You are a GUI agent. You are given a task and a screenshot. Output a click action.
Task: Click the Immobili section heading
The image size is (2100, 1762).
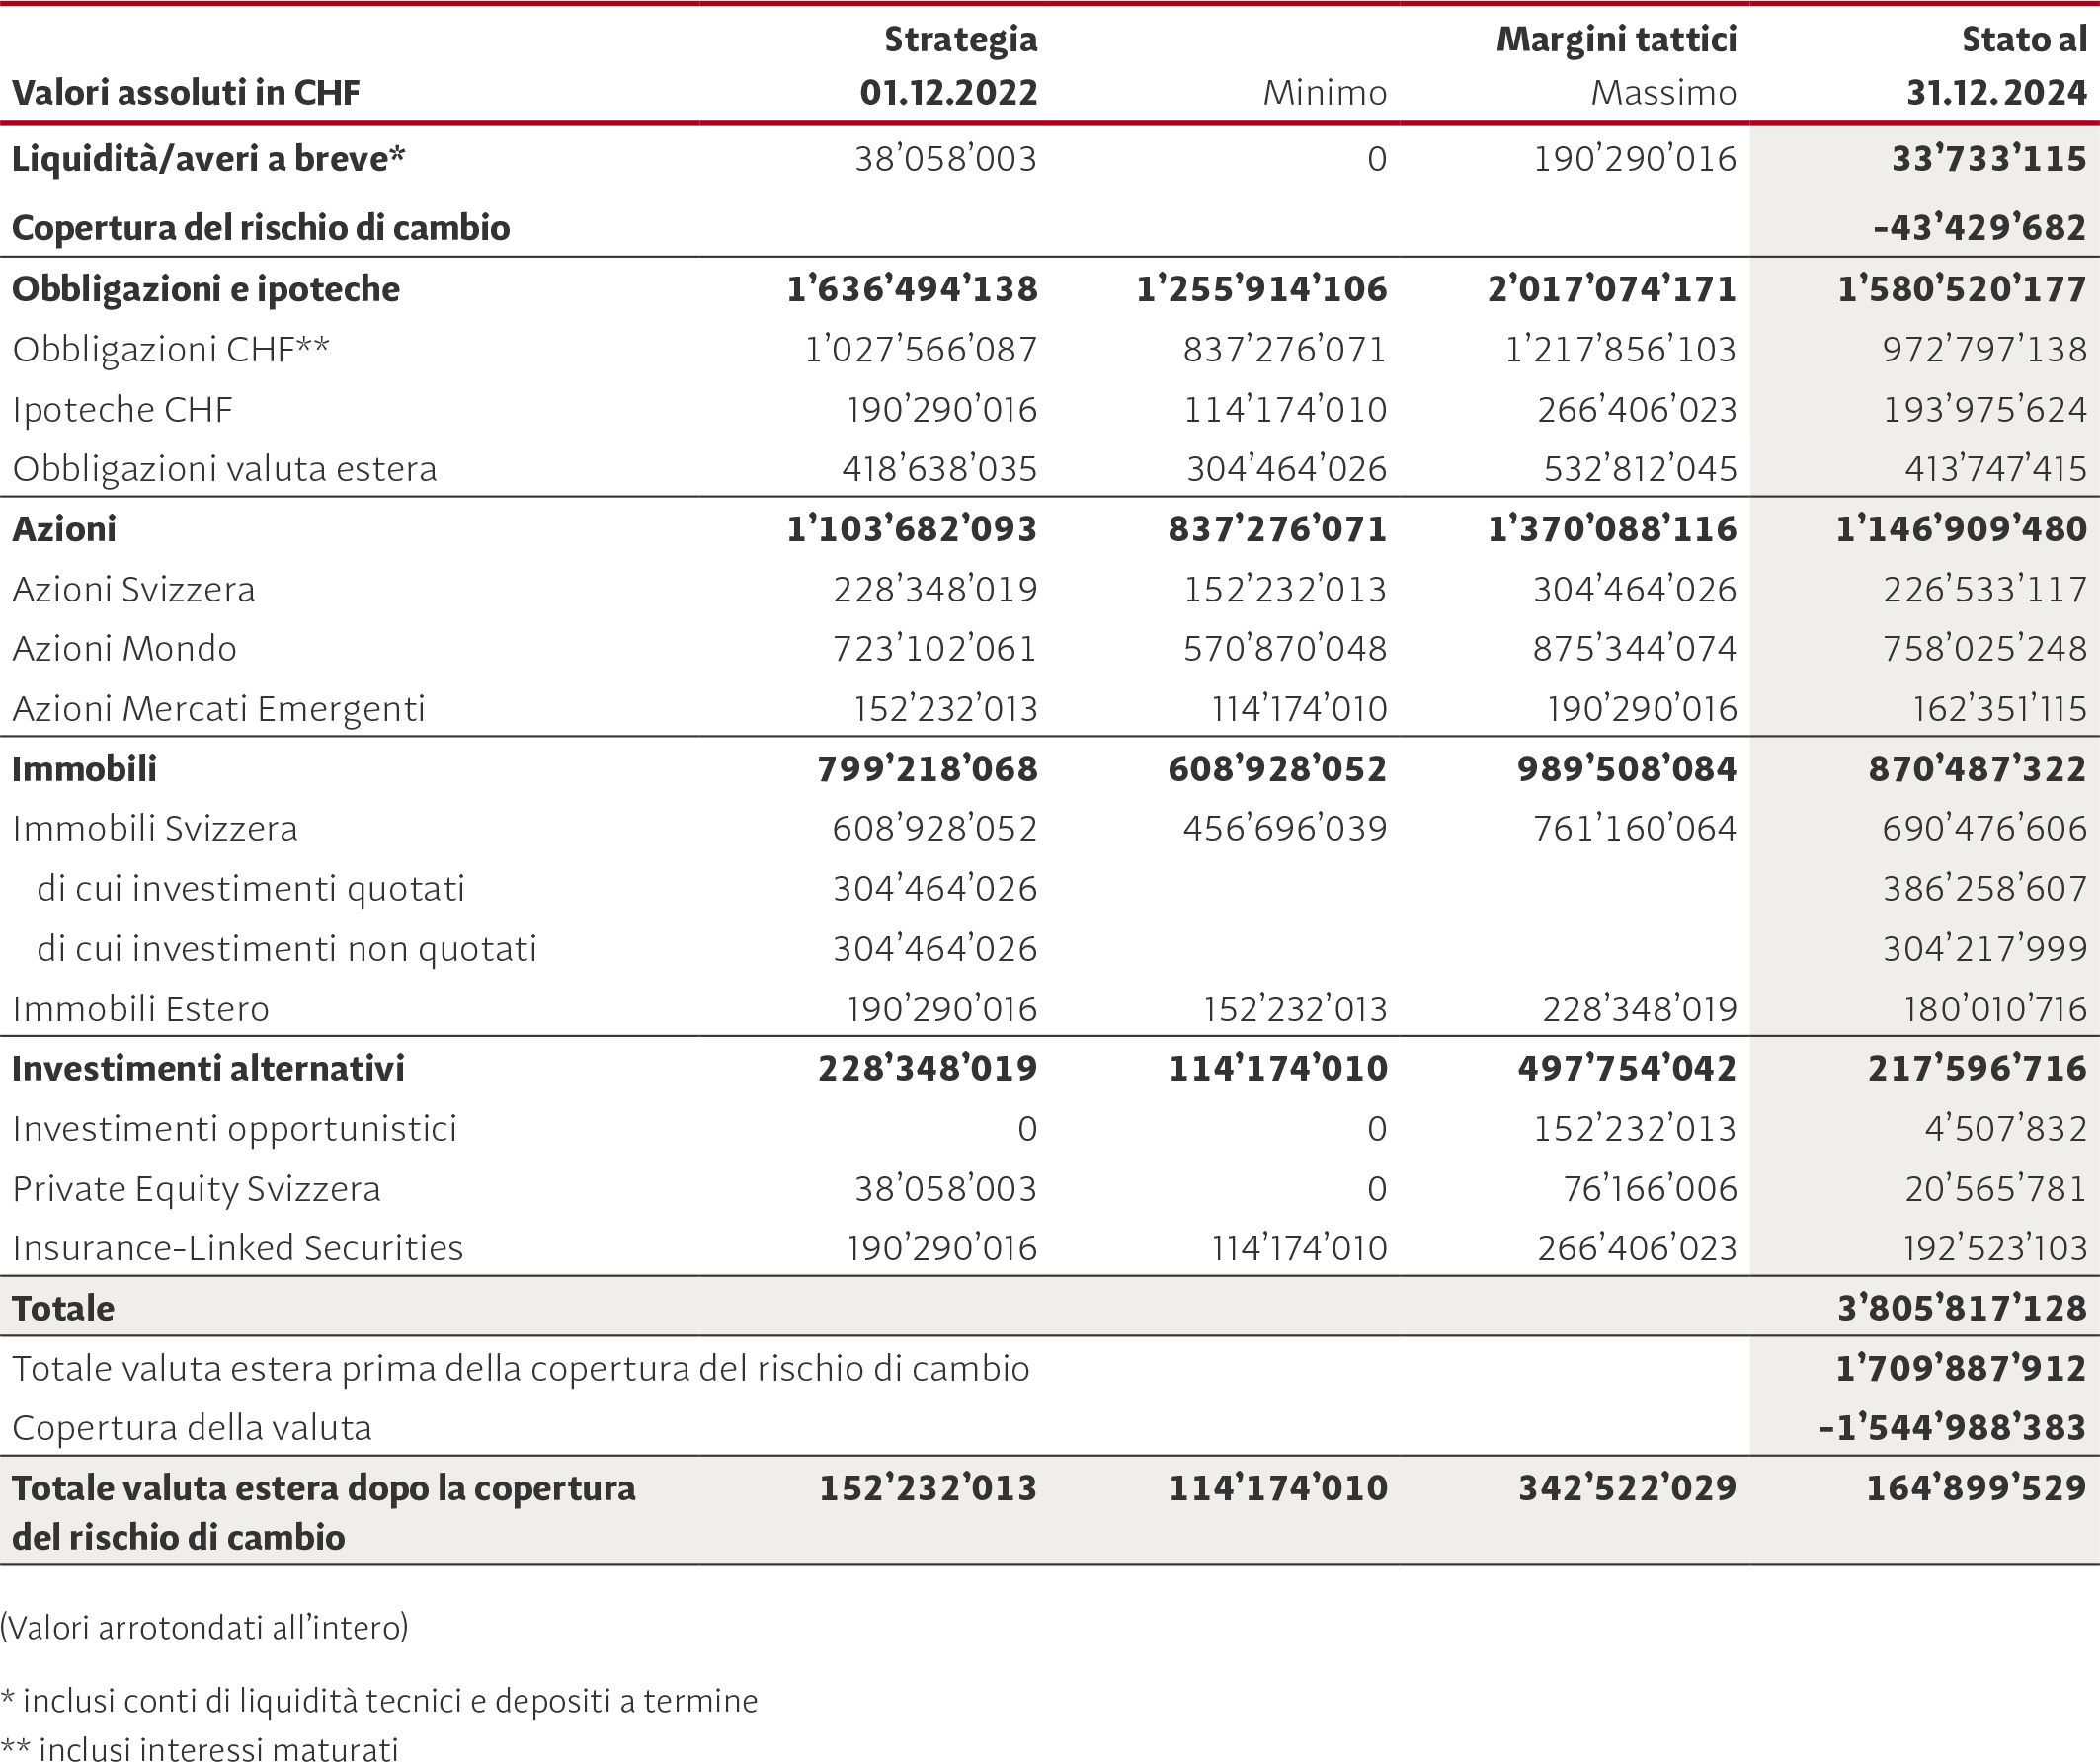click(x=84, y=768)
